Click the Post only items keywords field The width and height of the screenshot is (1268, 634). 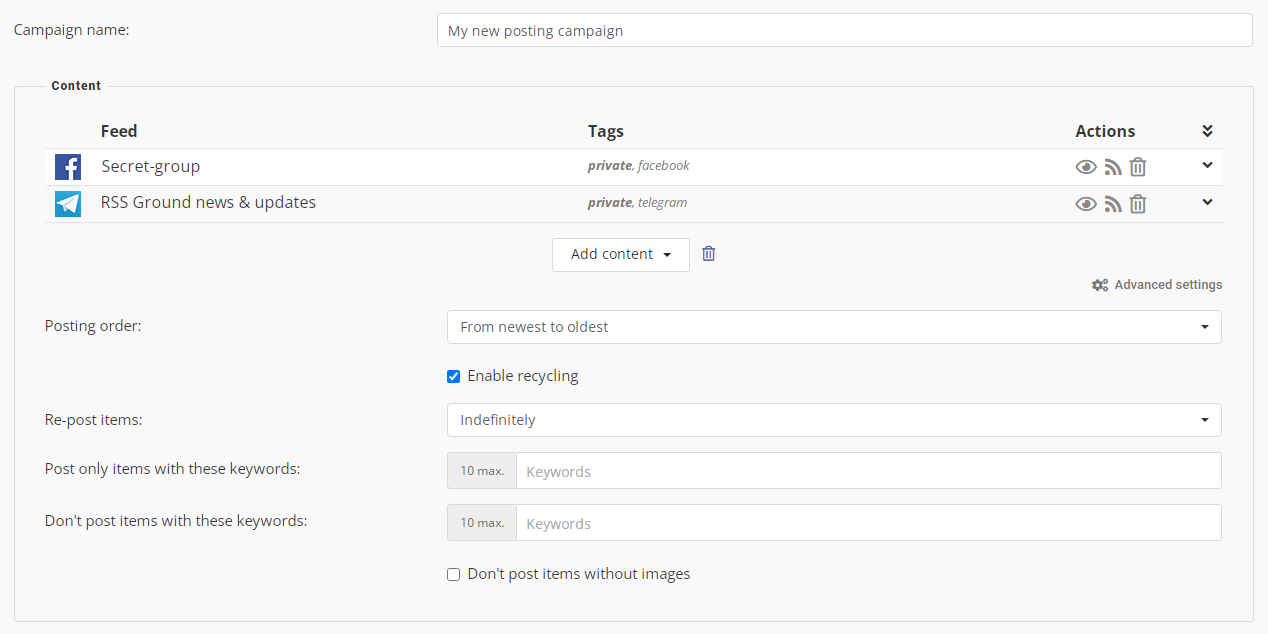(868, 471)
